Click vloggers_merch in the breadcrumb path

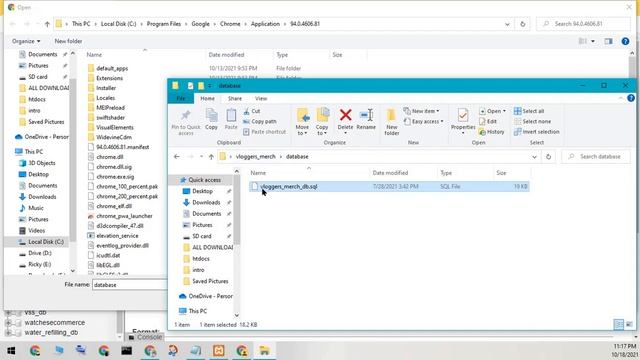(x=256, y=157)
